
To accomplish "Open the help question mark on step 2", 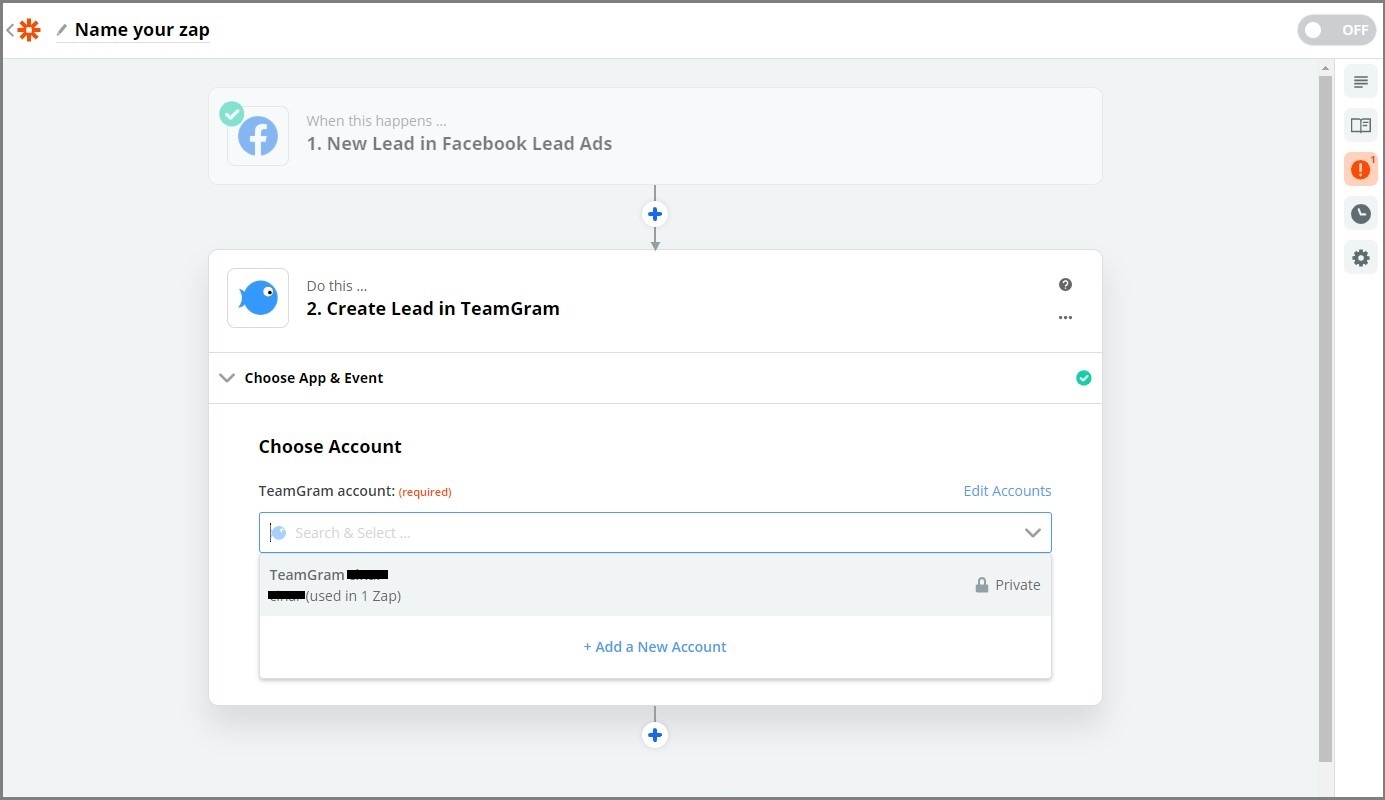I will 1065,285.
